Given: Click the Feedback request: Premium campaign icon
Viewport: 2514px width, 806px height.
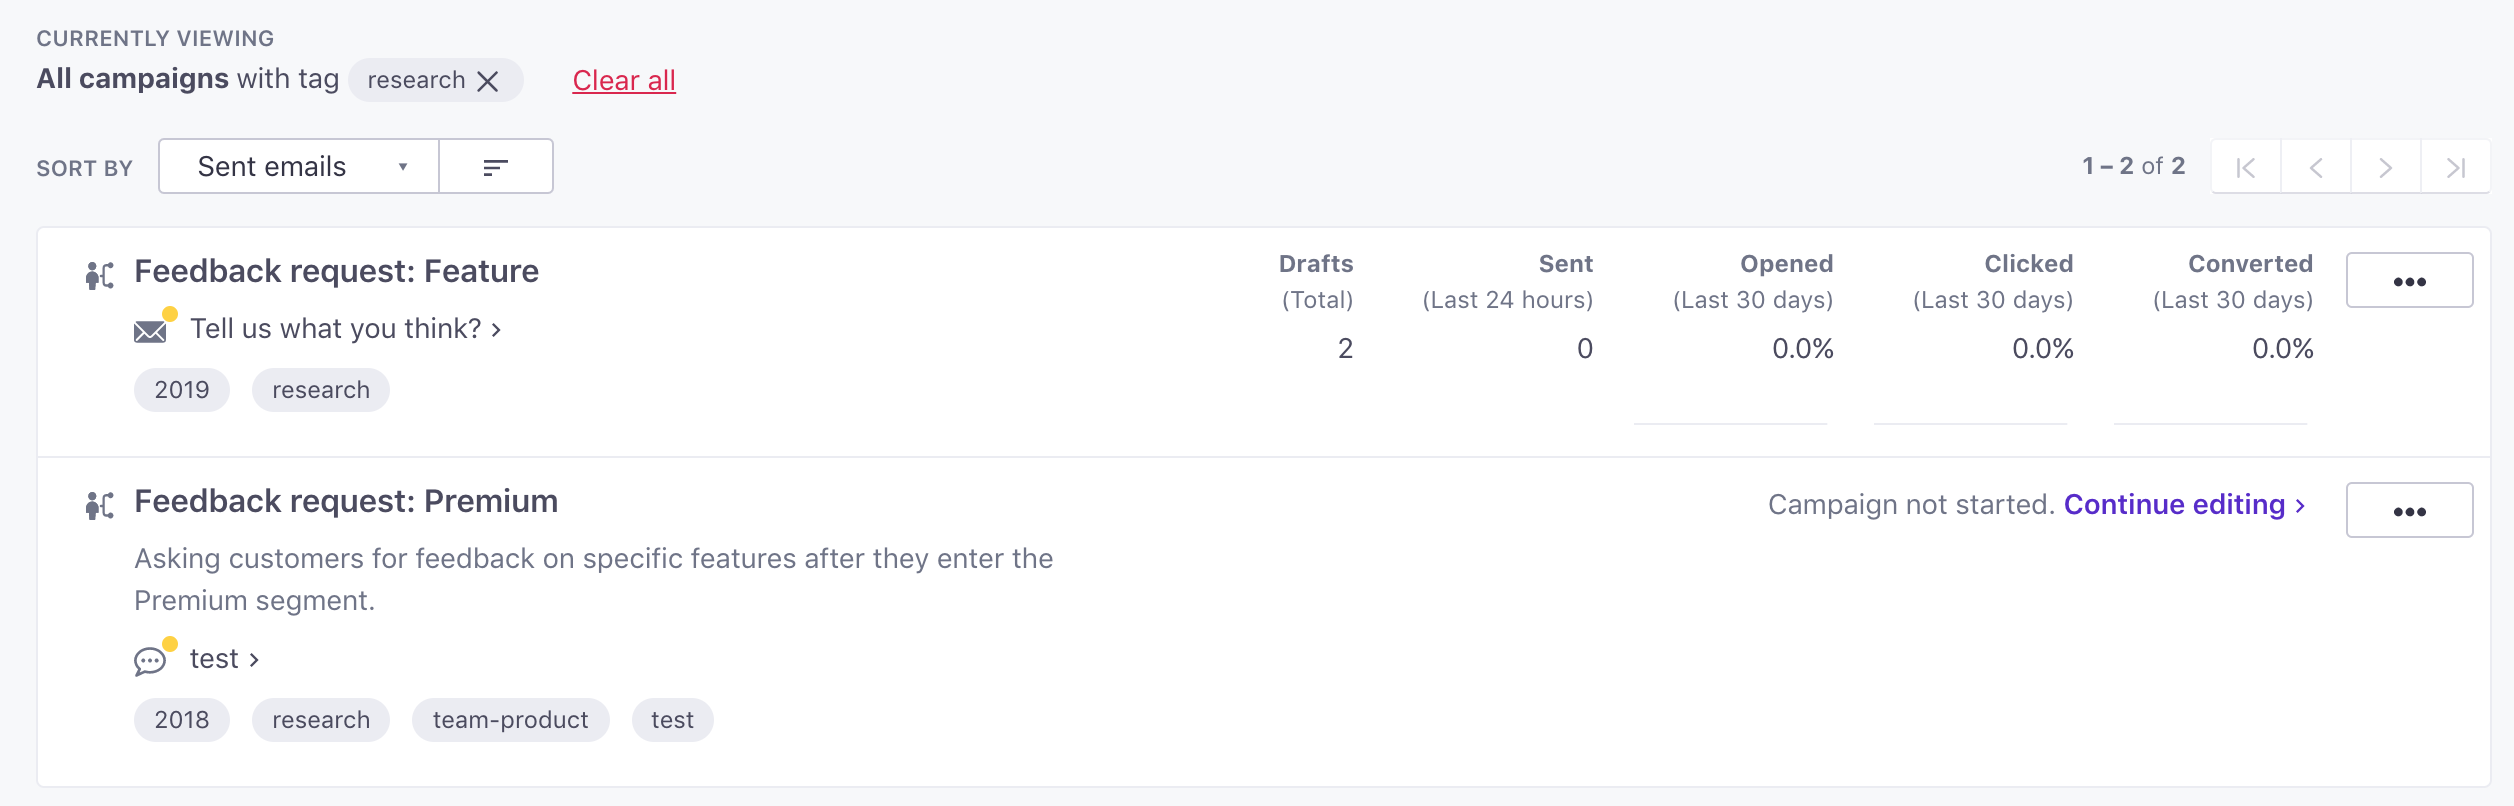Looking at the screenshot, I should click(x=100, y=505).
